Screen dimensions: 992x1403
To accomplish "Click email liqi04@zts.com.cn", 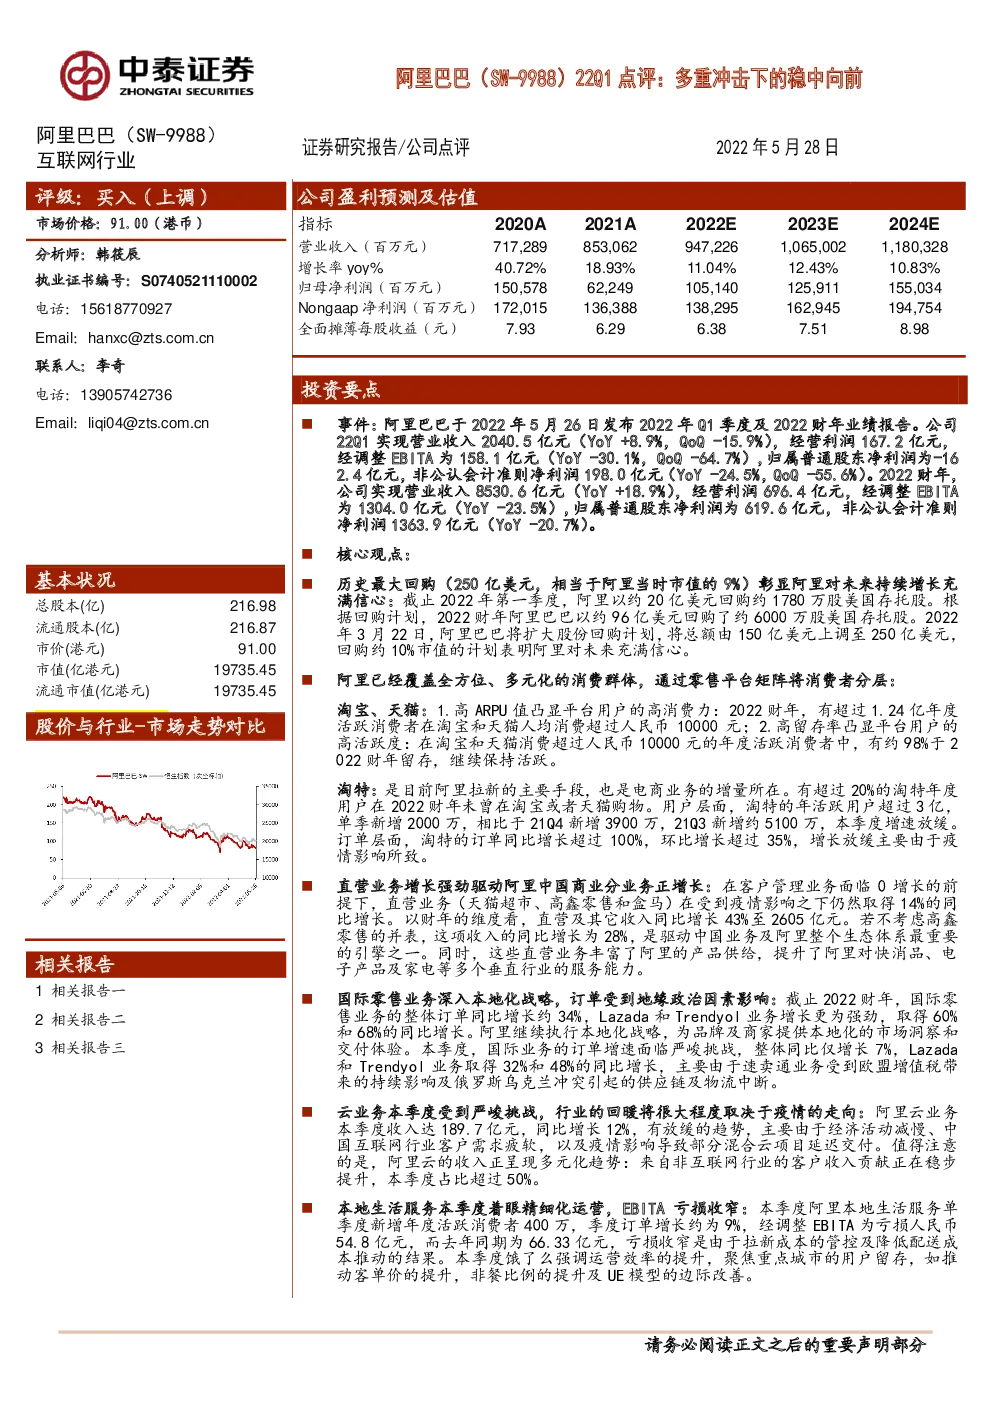I will [149, 423].
